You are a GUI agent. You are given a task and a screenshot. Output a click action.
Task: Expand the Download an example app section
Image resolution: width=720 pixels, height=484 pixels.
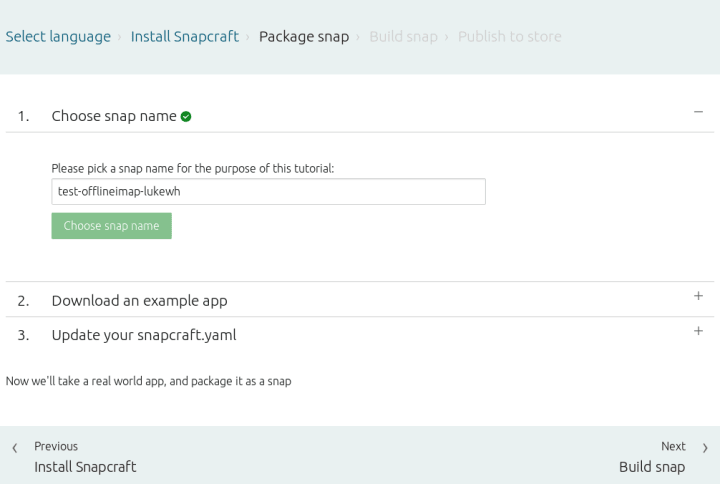(698, 296)
